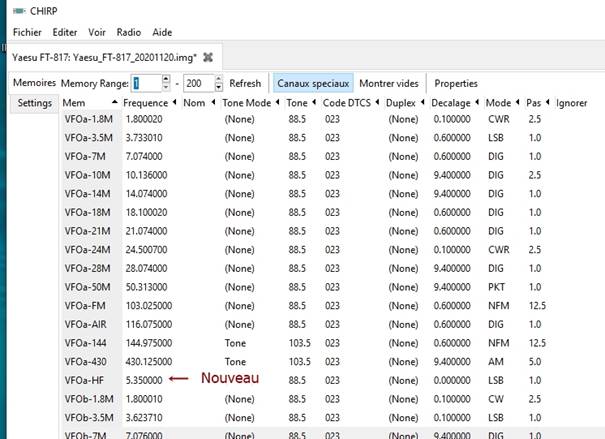
Task: Select the VFOa-3.5M memory row
Action: (x=332, y=138)
